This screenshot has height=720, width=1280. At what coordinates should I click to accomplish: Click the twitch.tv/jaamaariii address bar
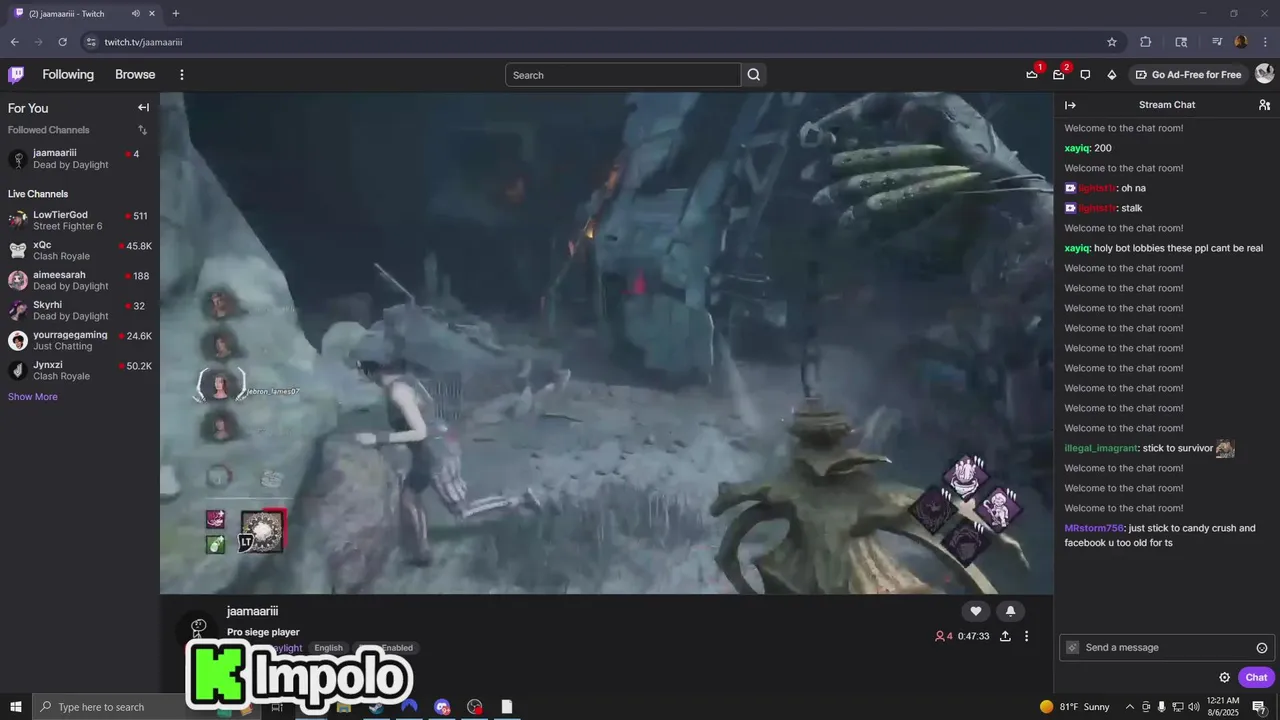click(x=600, y=42)
